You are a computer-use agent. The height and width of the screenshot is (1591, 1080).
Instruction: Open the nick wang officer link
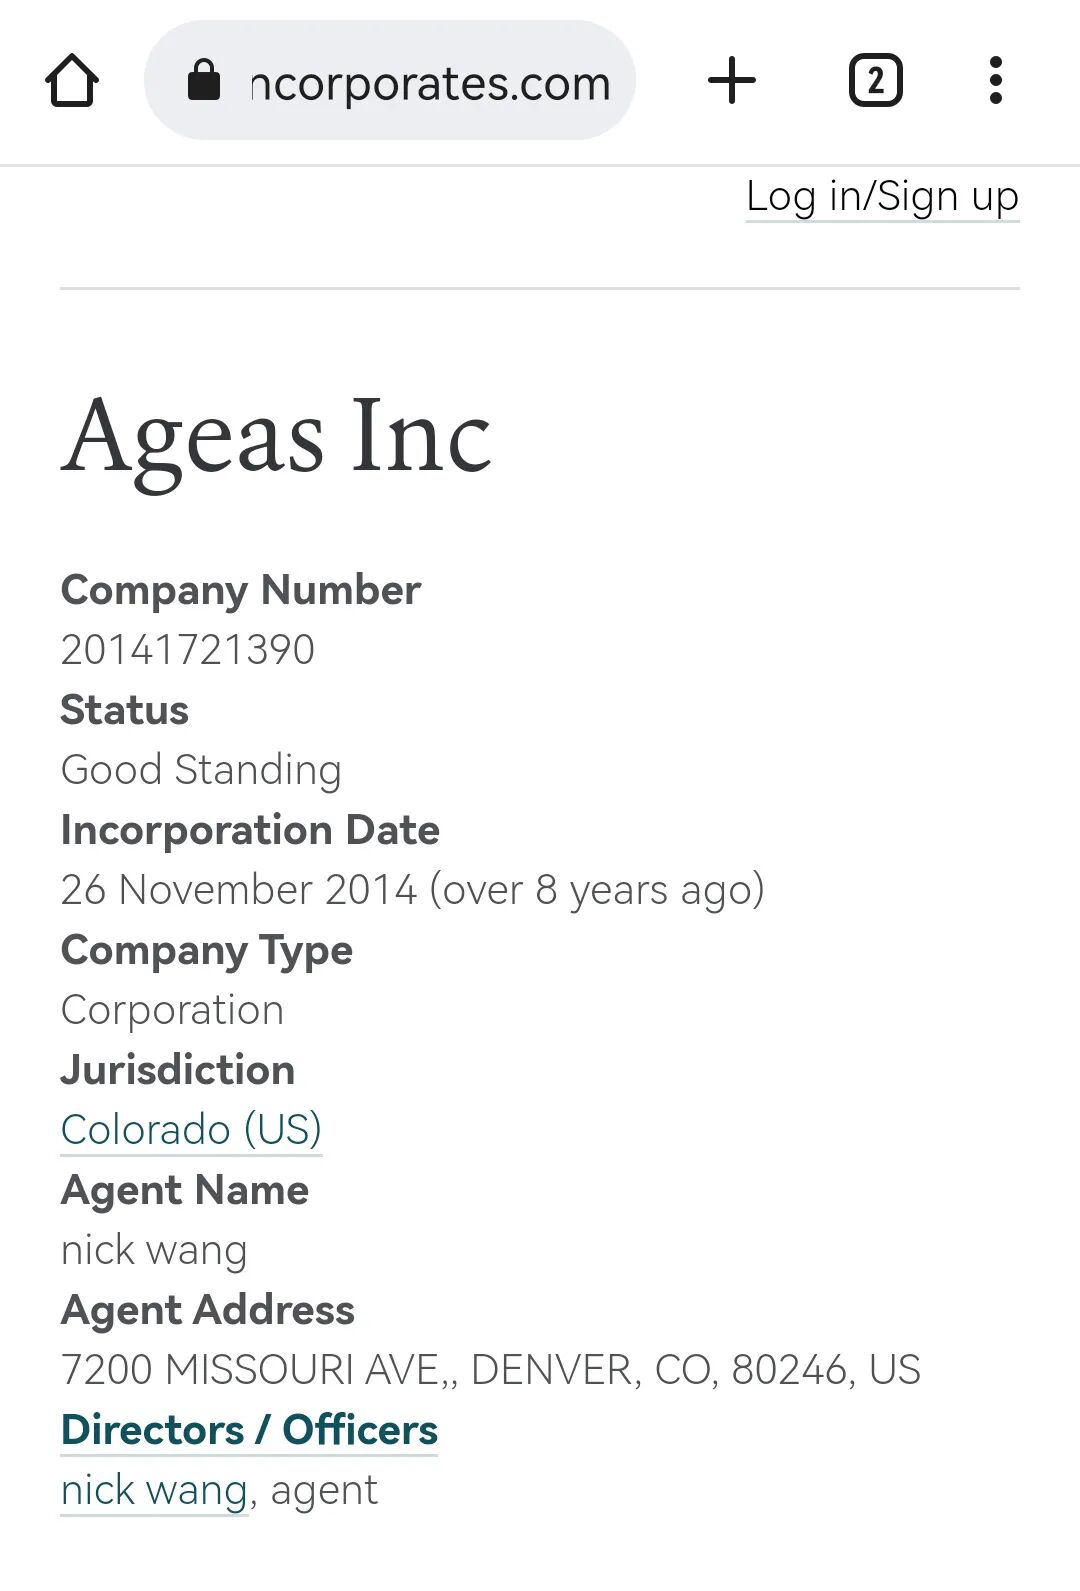[154, 1490]
